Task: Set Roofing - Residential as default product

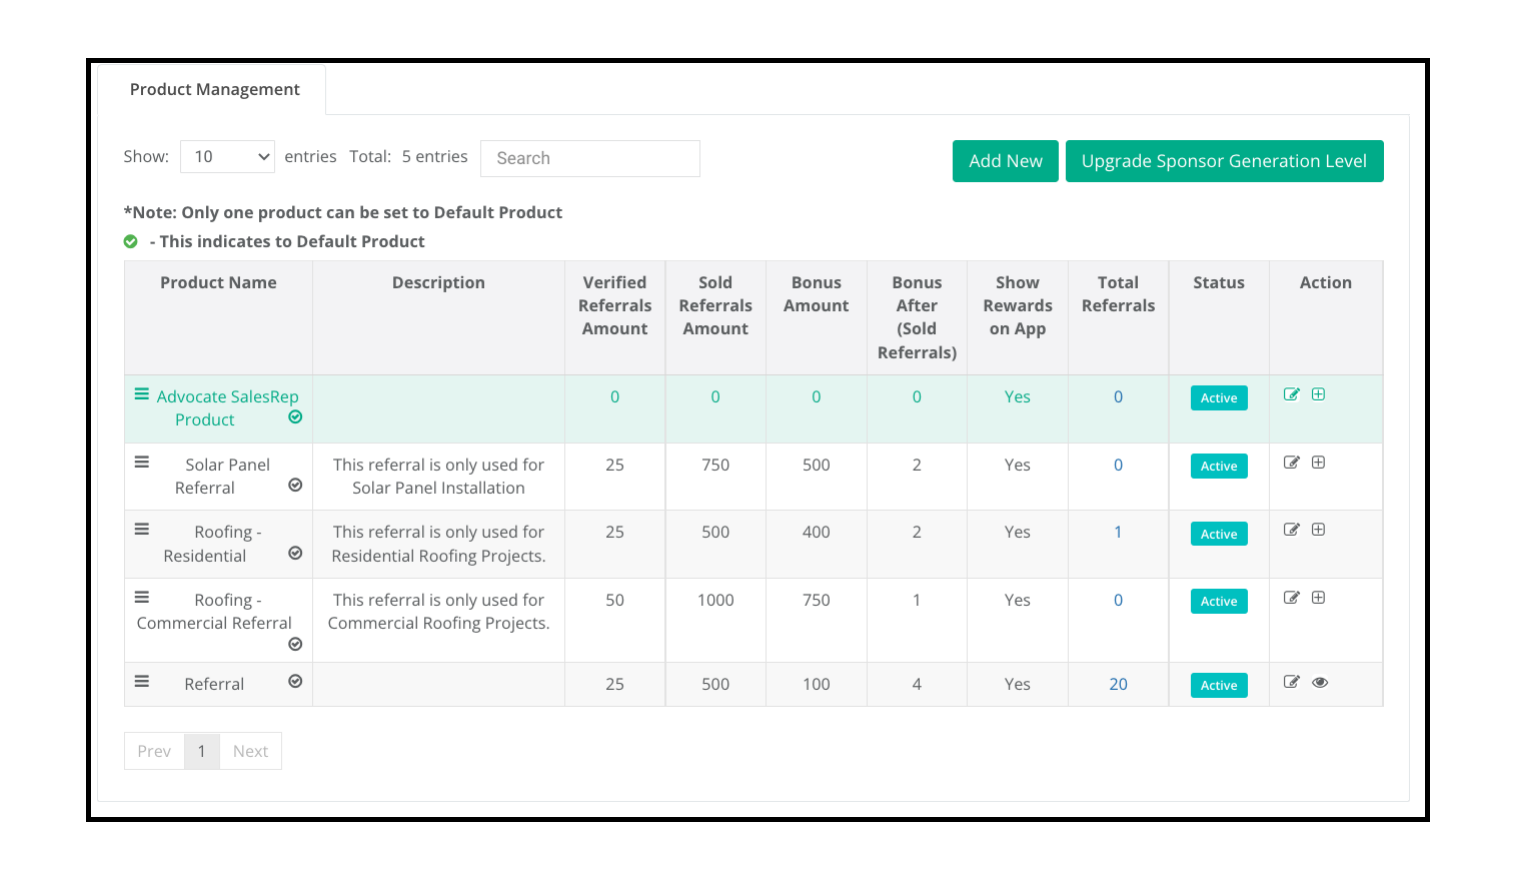Action: [x=295, y=553]
